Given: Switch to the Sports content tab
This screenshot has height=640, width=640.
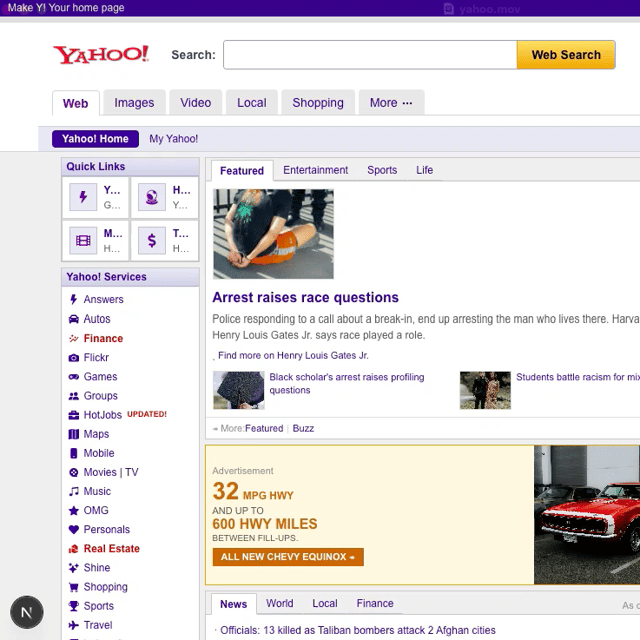Looking at the screenshot, I should 382,170.
